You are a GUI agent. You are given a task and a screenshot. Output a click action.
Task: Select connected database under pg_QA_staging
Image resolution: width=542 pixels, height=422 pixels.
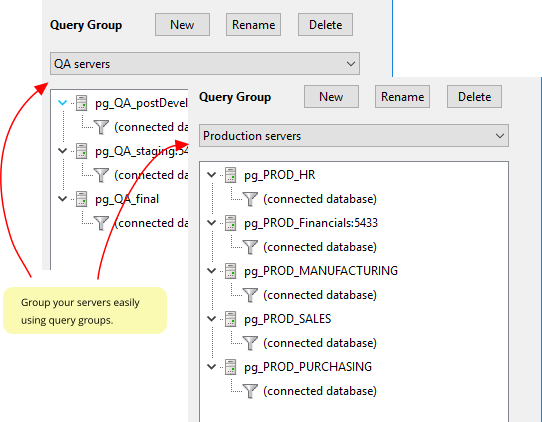[x=151, y=175]
